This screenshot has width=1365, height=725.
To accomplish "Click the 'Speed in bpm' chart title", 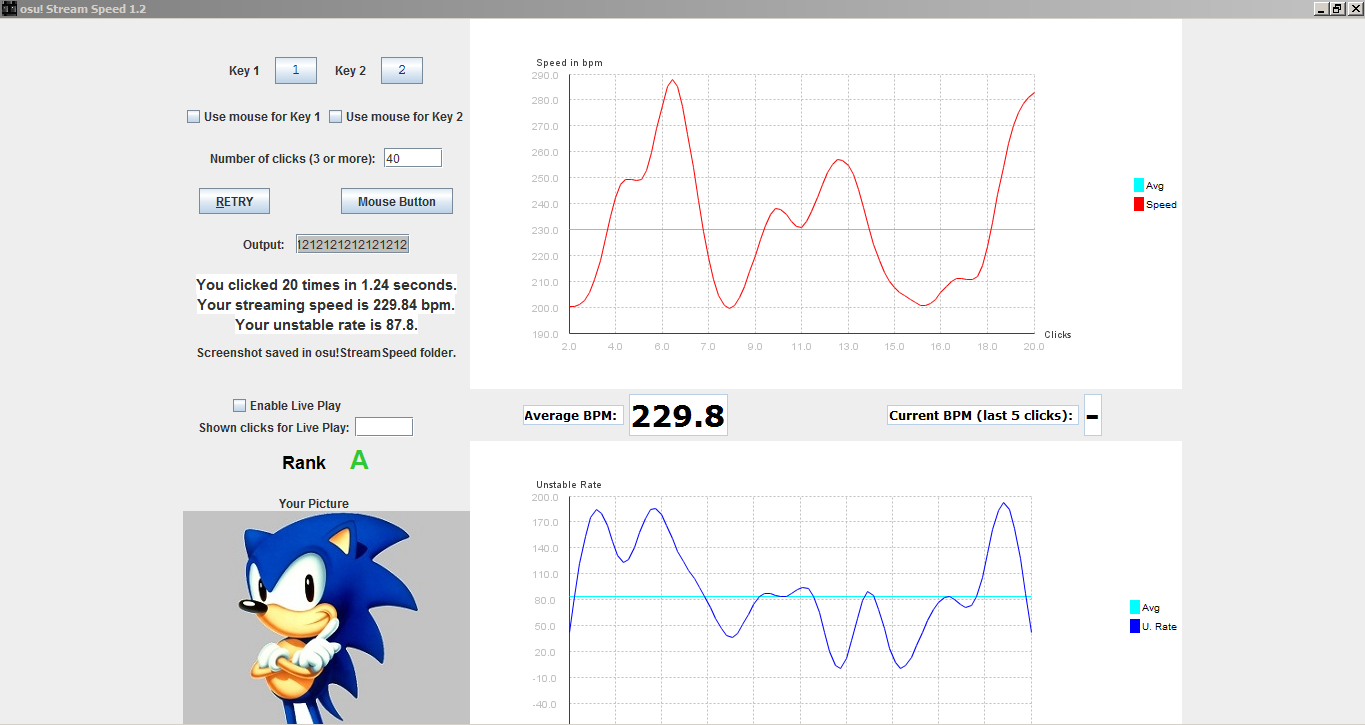I will tap(569, 63).
